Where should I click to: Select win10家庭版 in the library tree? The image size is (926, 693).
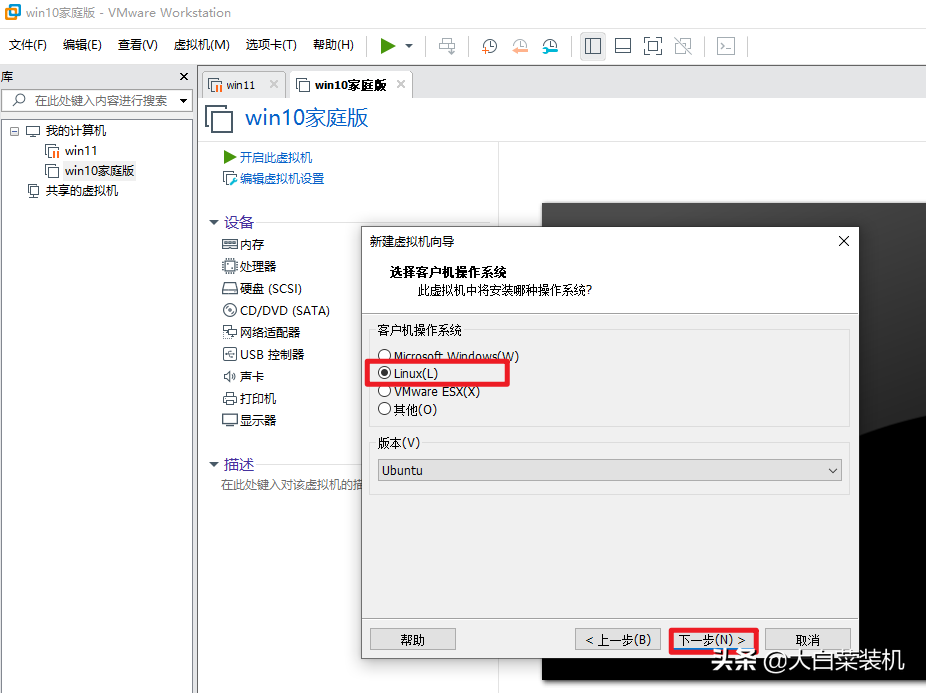click(x=99, y=171)
